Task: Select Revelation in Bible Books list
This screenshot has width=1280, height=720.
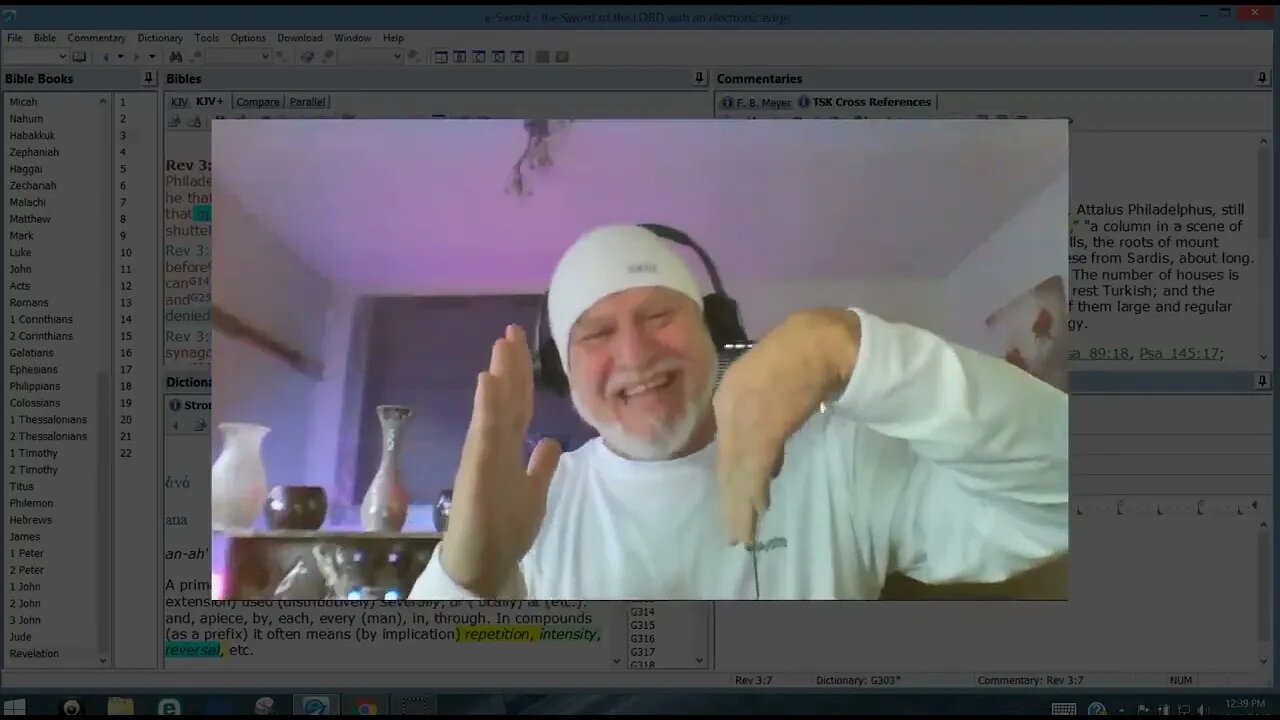Action: point(34,654)
